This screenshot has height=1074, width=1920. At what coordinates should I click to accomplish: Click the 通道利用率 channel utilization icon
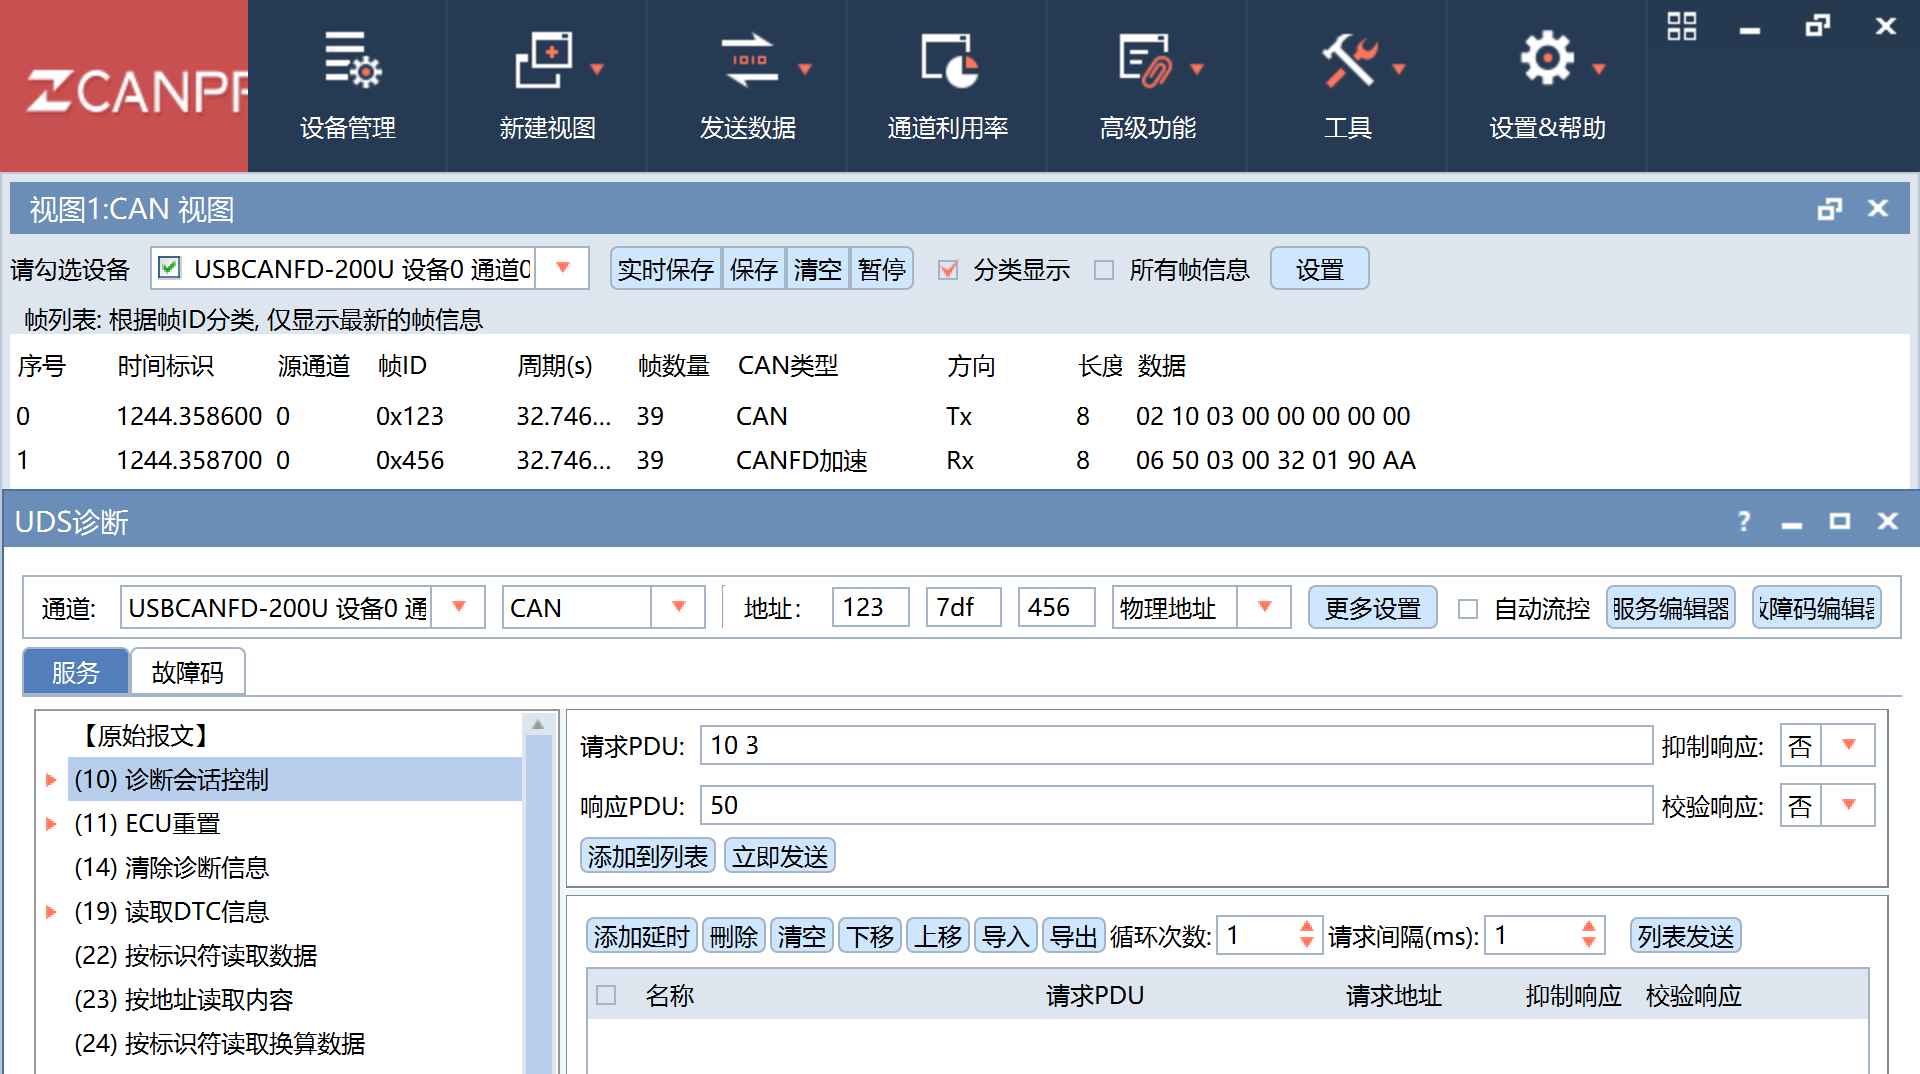click(x=948, y=60)
